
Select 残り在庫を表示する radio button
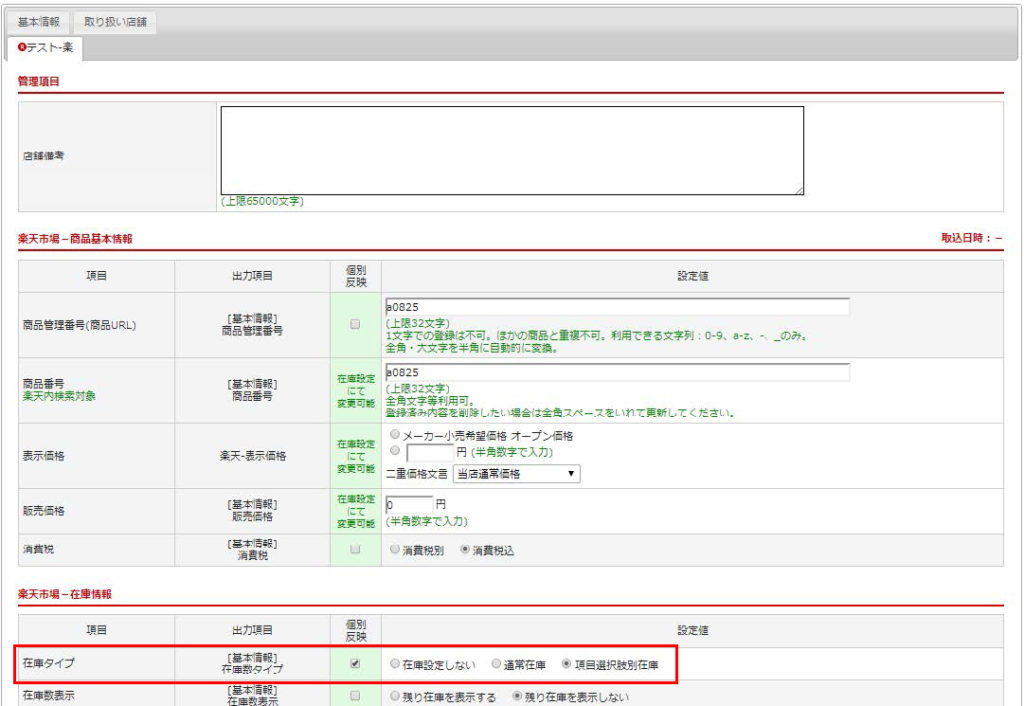point(396,697)
